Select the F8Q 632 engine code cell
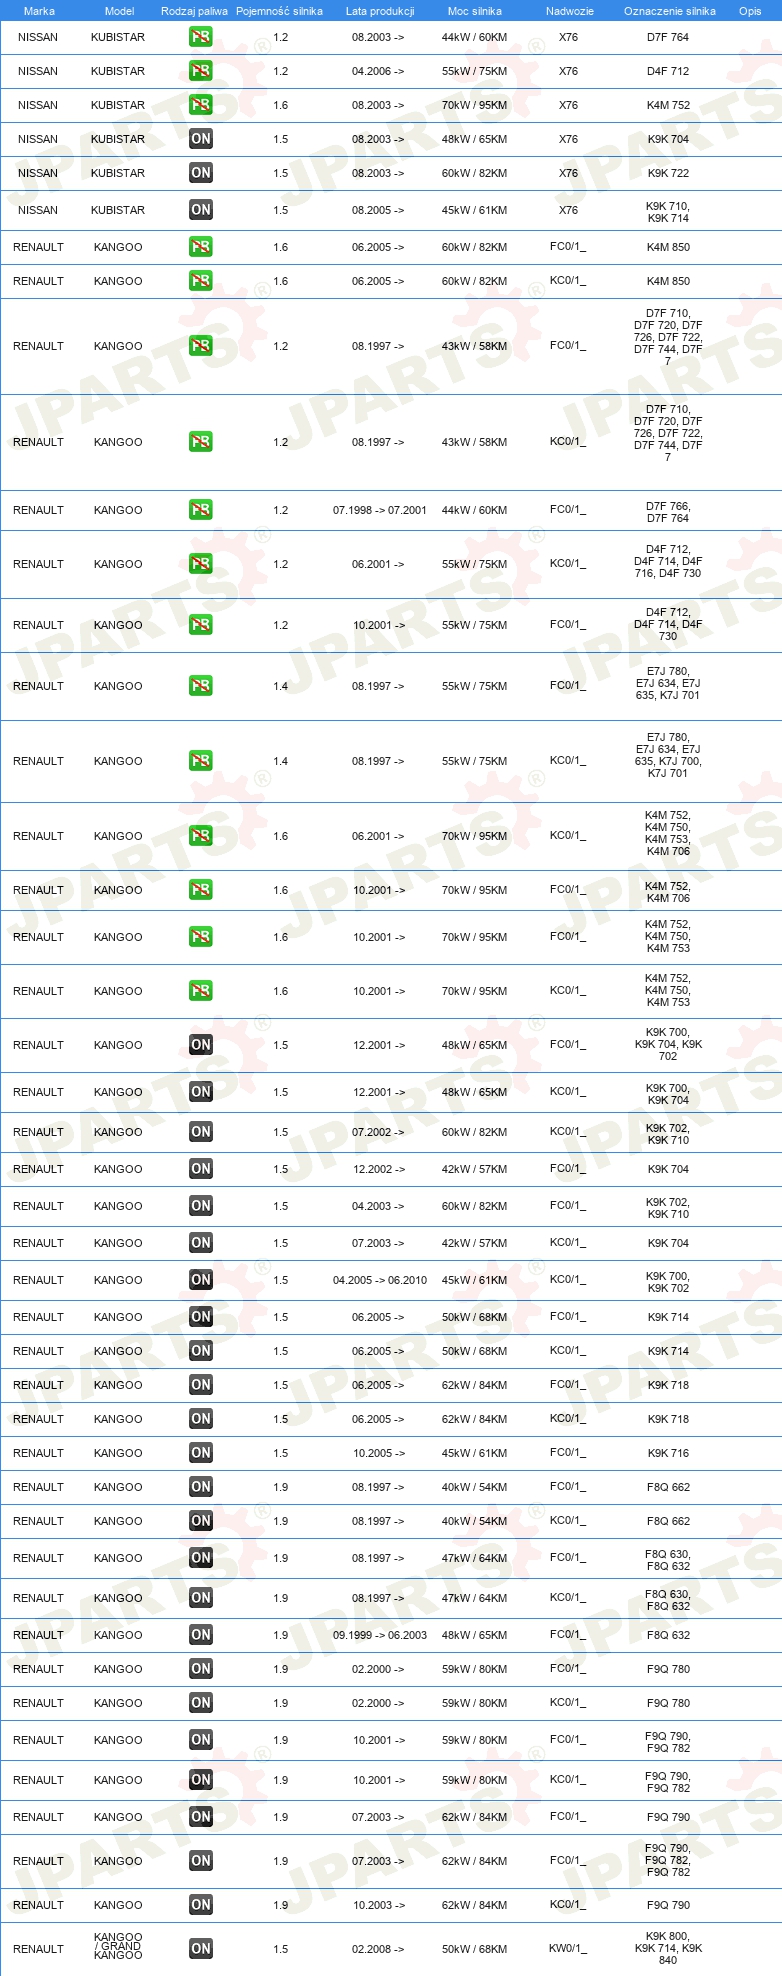782x1976 pixels. [x=668, y=1635]
